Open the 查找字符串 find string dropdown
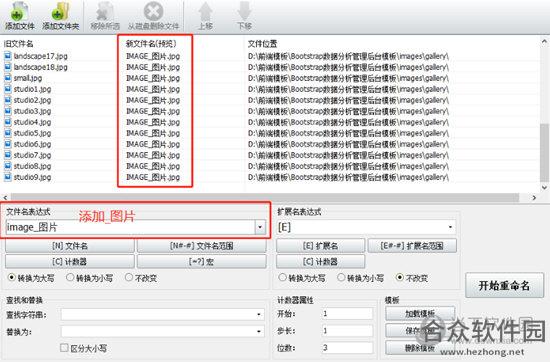Image resolution: width=550 pixels, height=362 pixels. pyautogui.click(x=259, y=314)
